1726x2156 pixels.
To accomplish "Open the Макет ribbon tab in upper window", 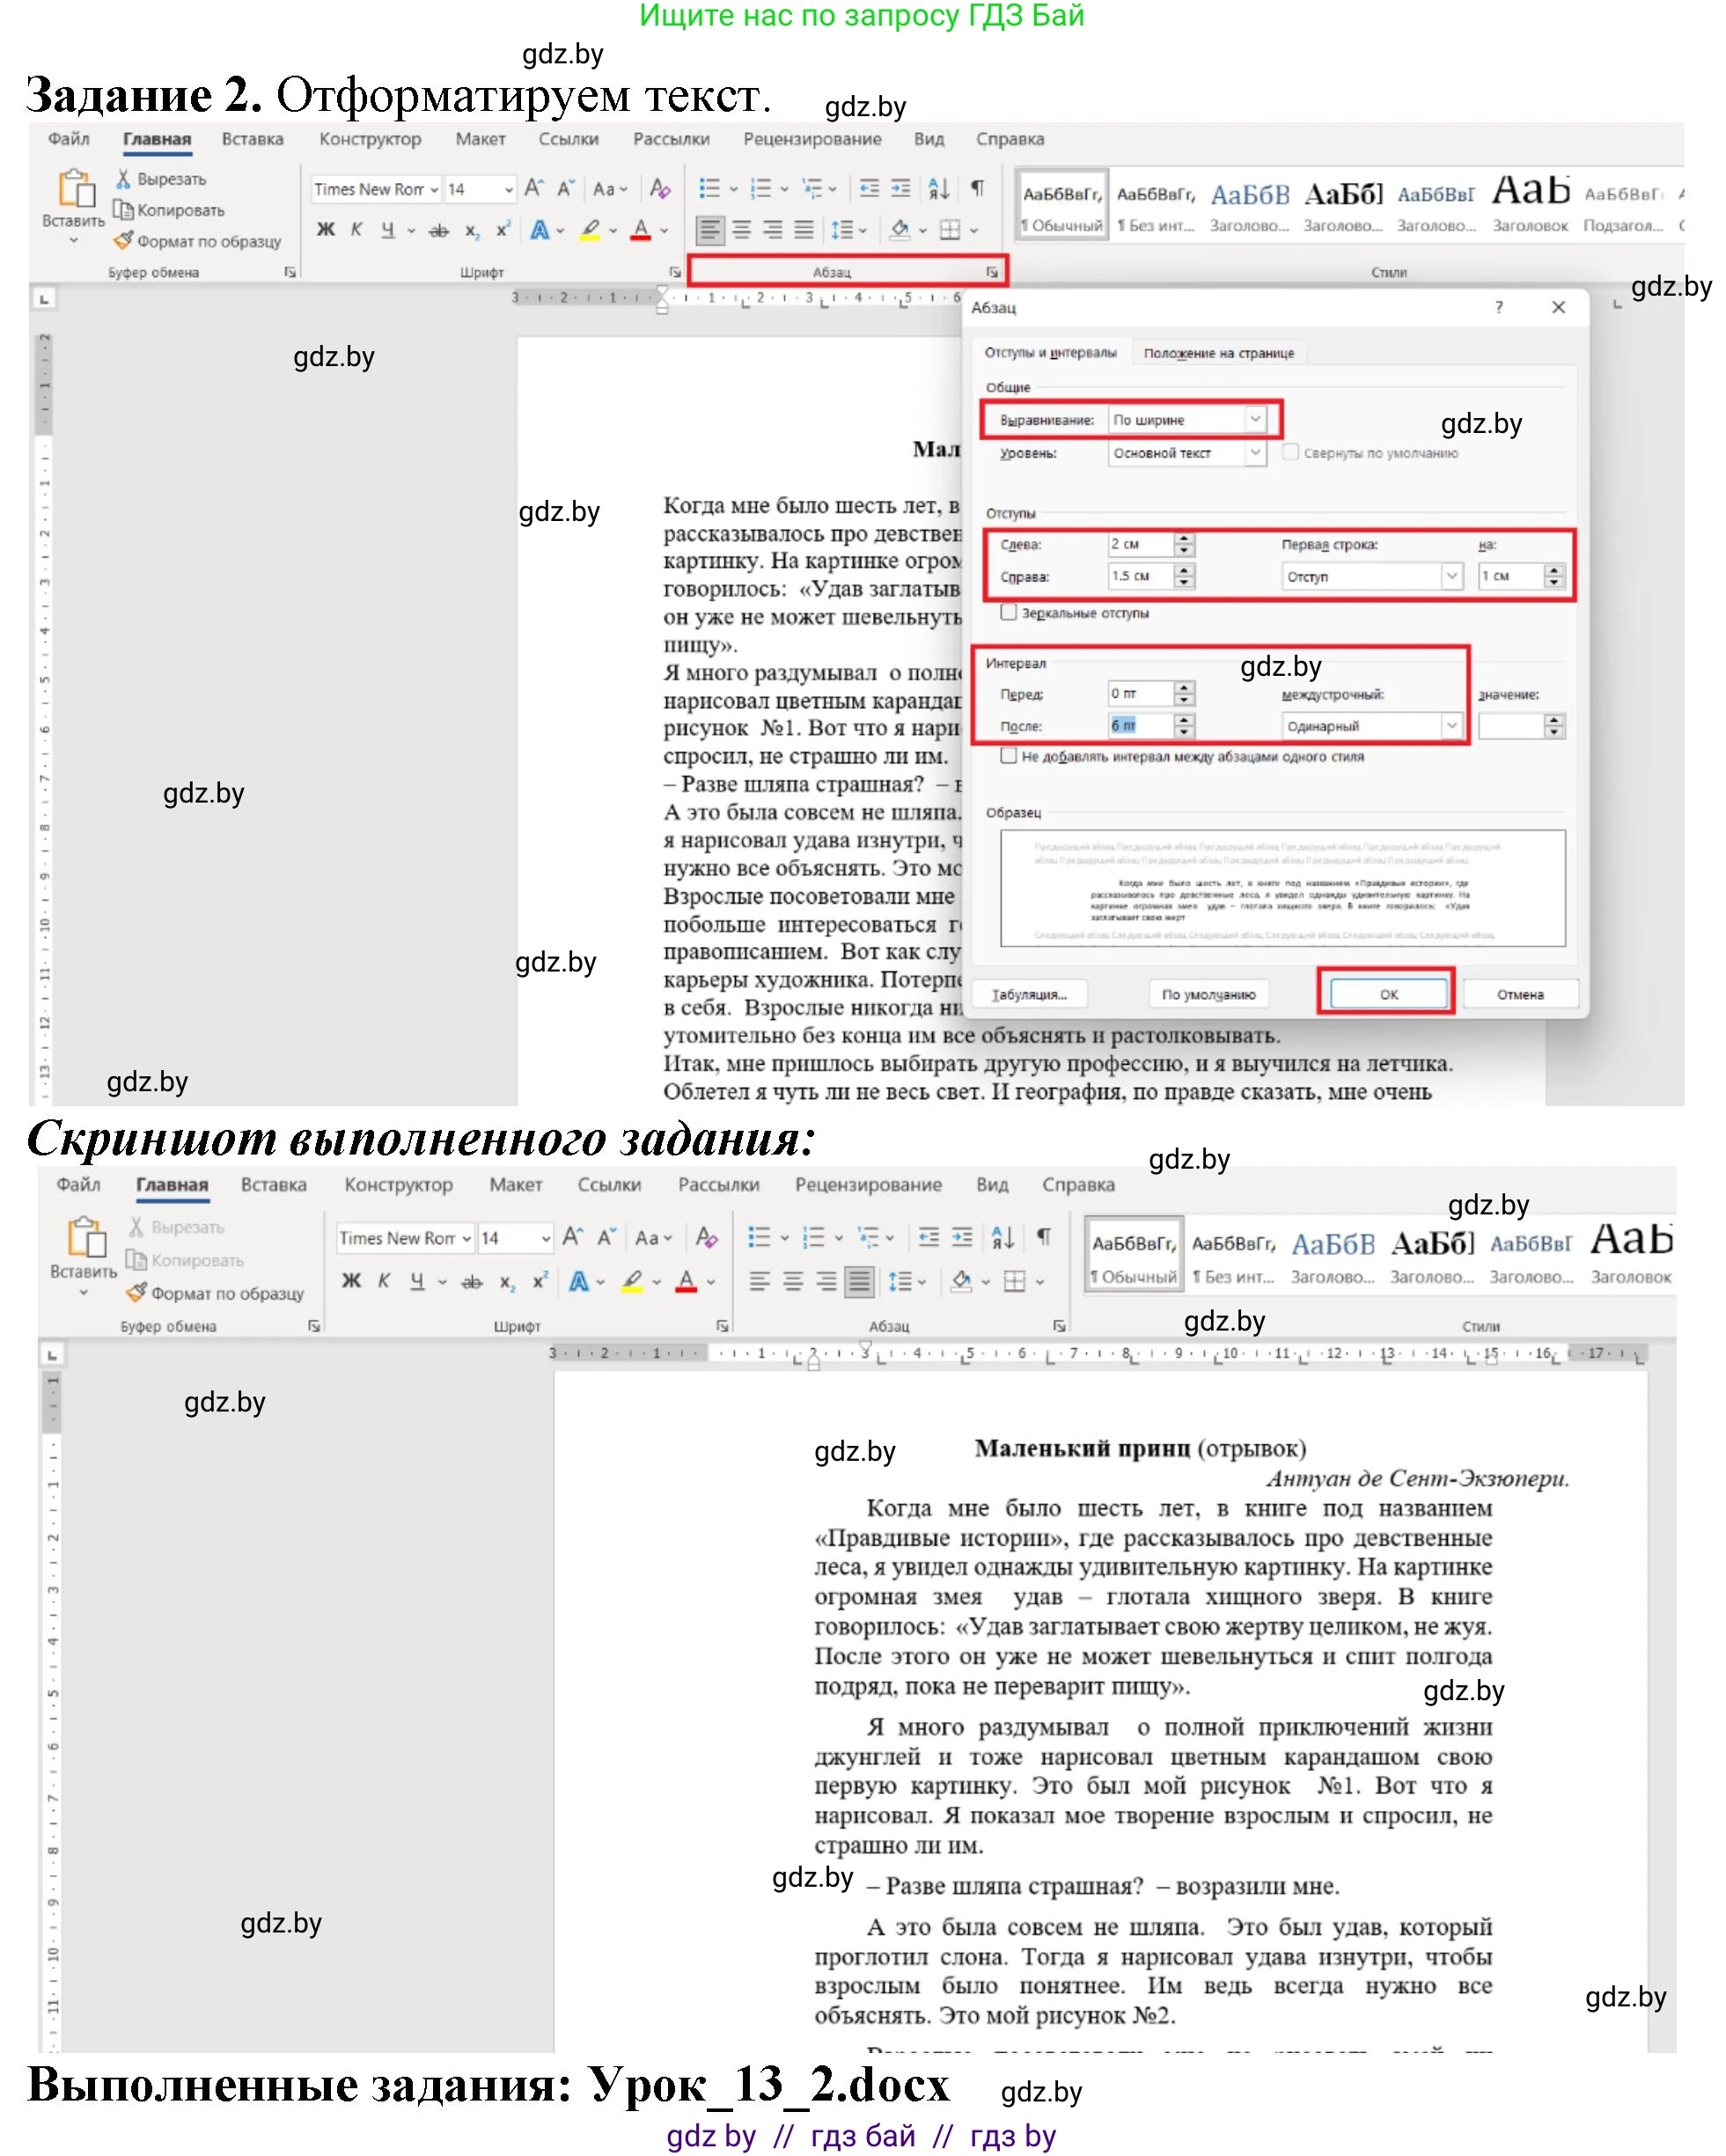I will pos(480,139).
